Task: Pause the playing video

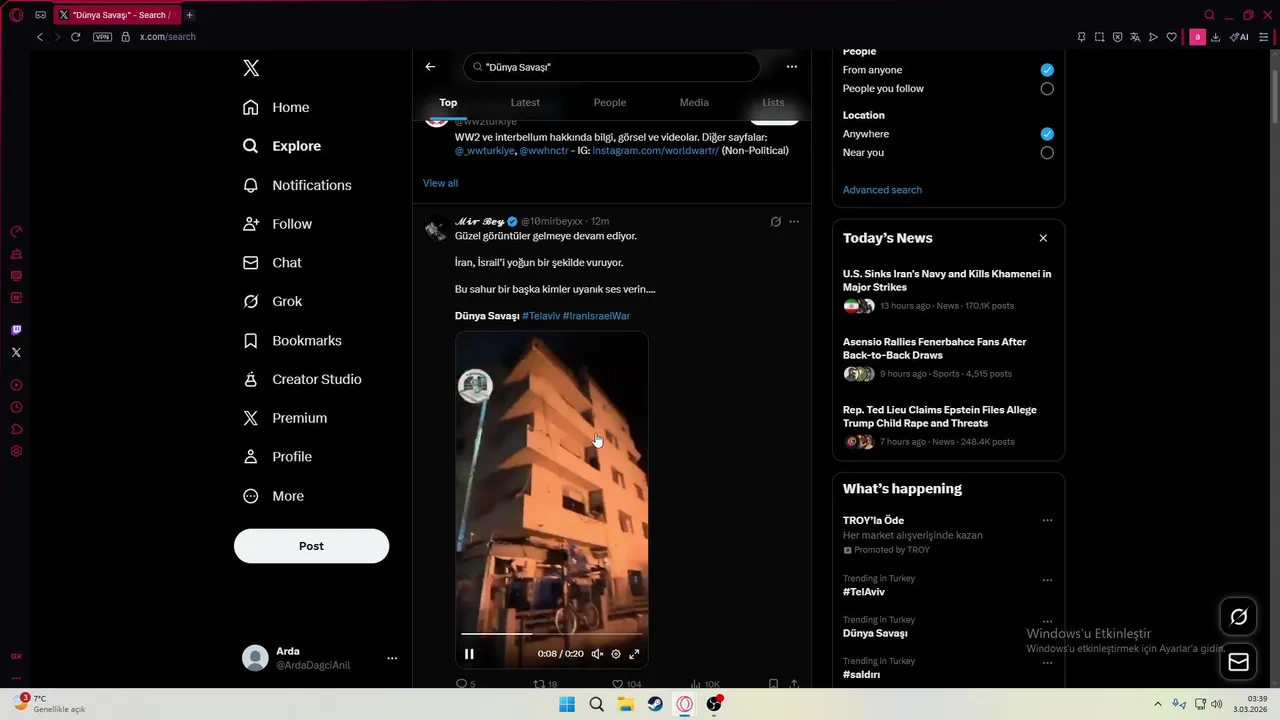Action: (469, 654)
